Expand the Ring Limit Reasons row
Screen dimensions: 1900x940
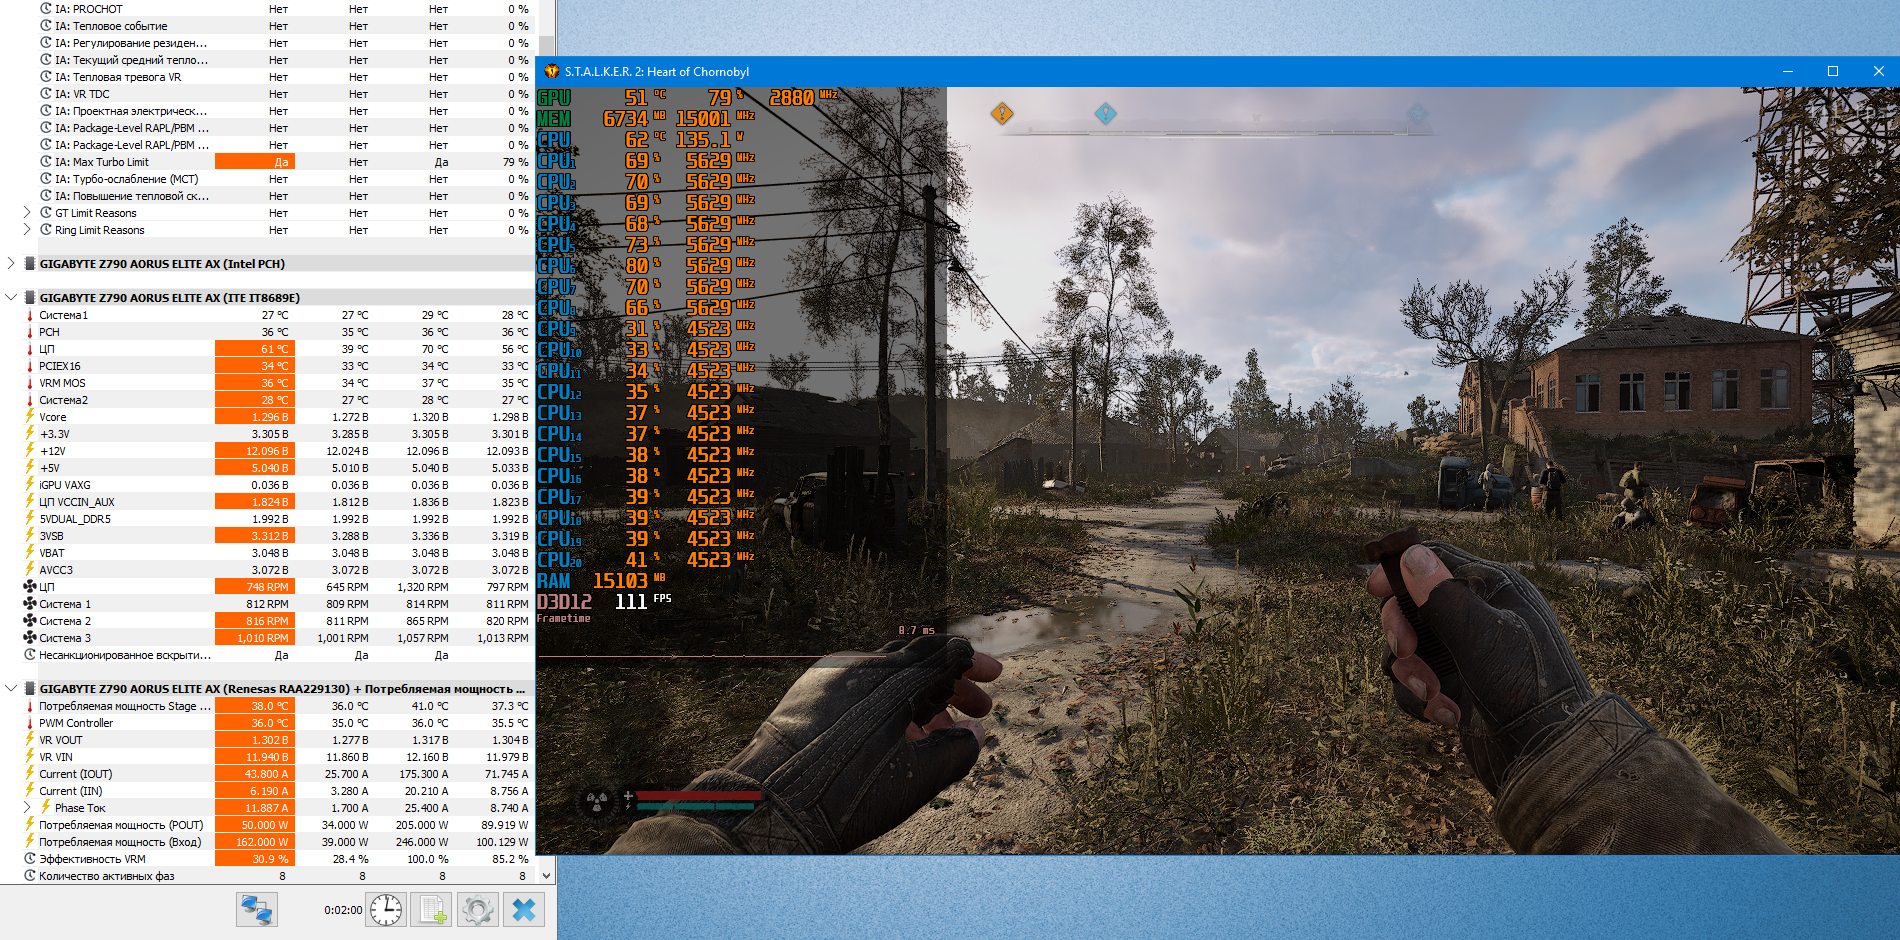(x=27, y=230)
